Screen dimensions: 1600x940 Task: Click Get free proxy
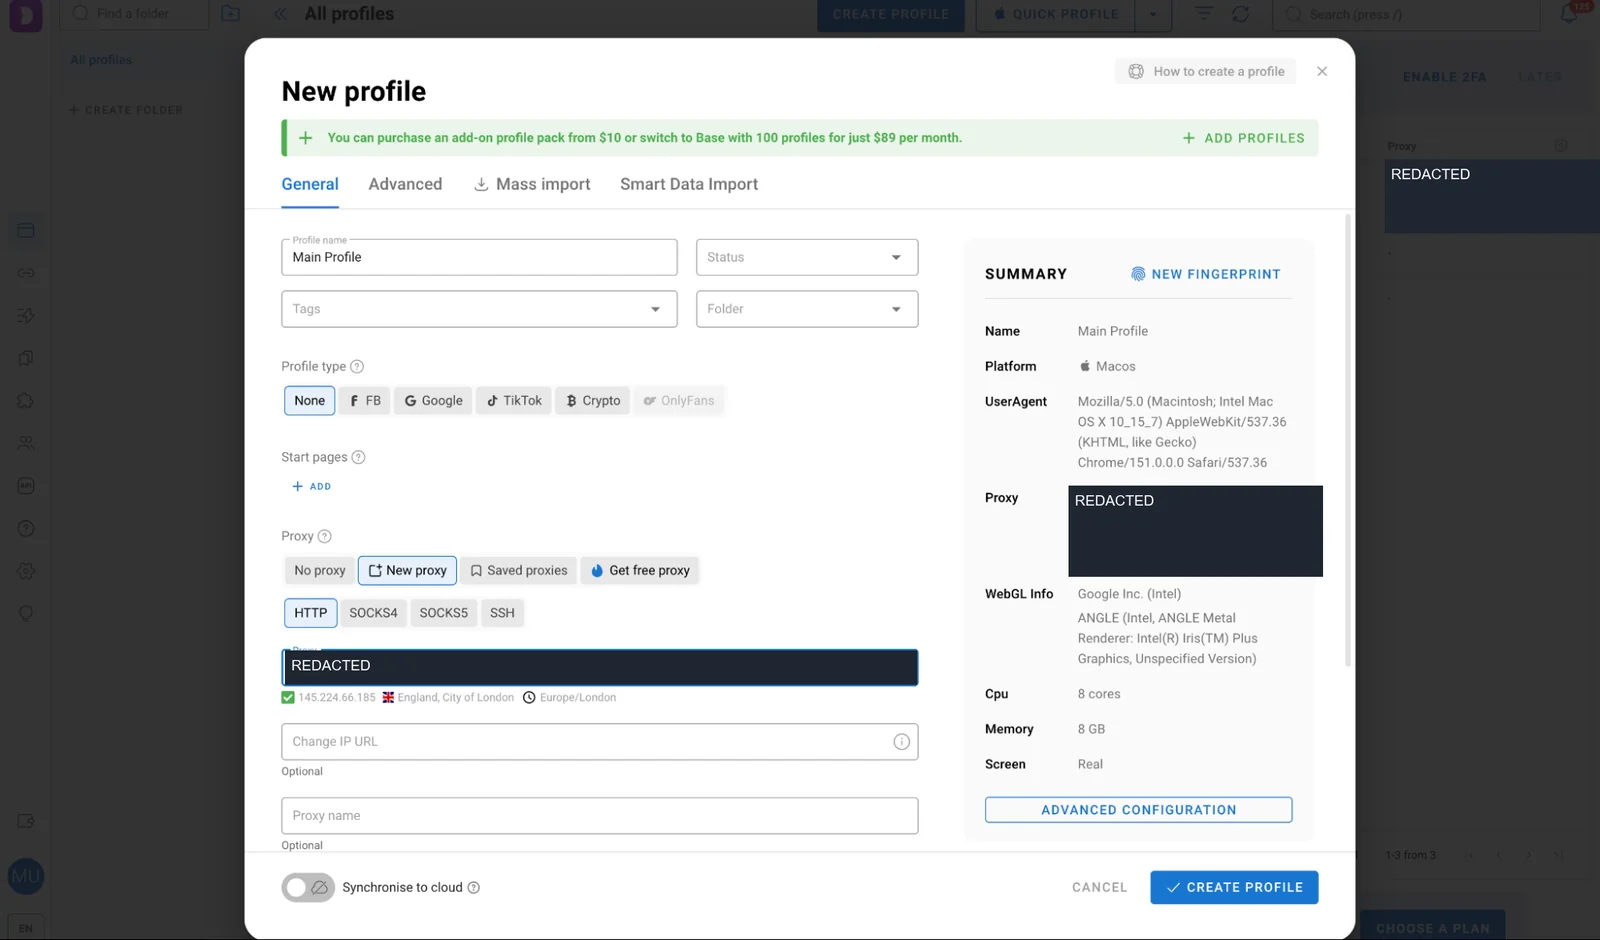click(x=640, y=571)
